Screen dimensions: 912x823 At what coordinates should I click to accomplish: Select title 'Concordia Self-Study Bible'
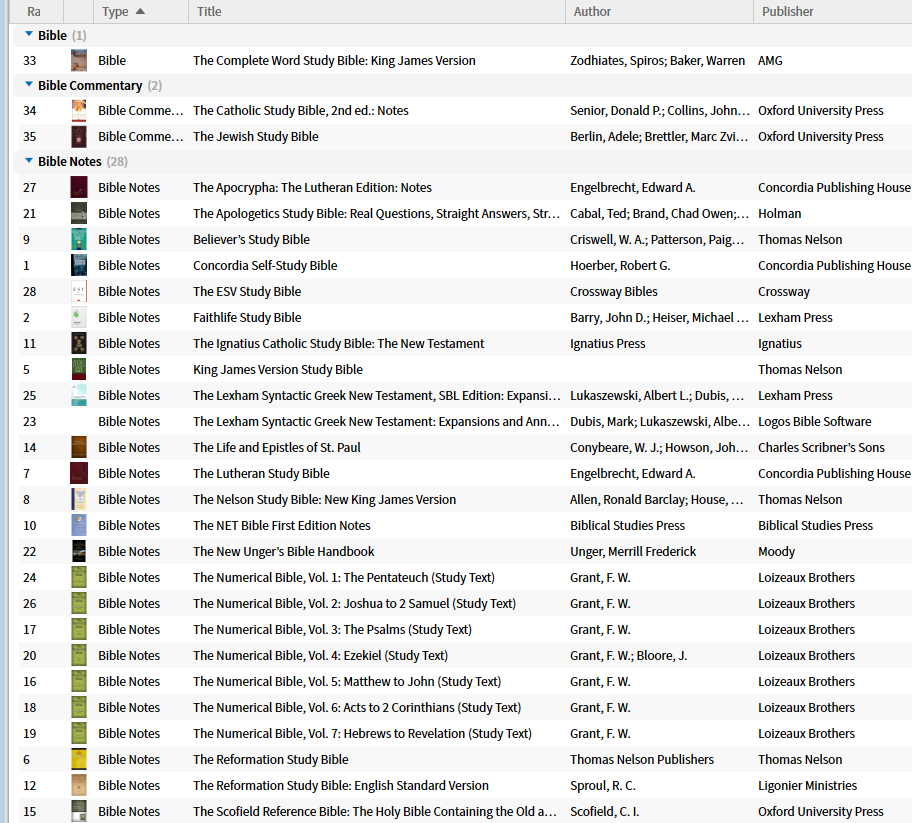(265, 266)
